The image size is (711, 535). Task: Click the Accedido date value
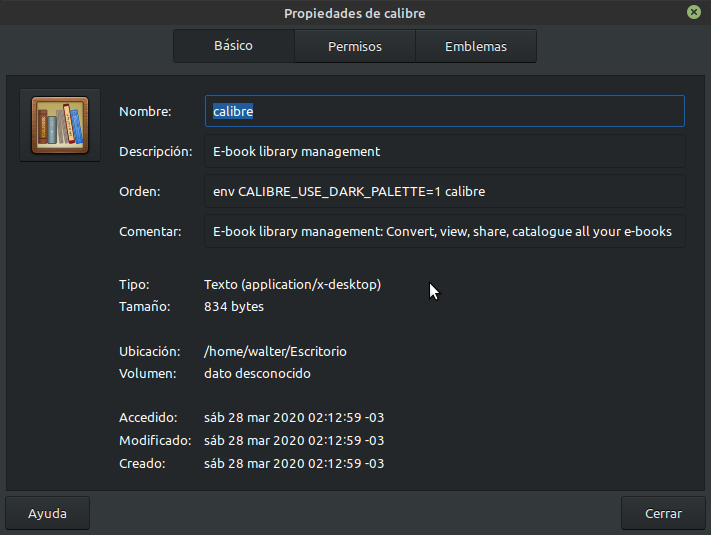pos(294,417)
